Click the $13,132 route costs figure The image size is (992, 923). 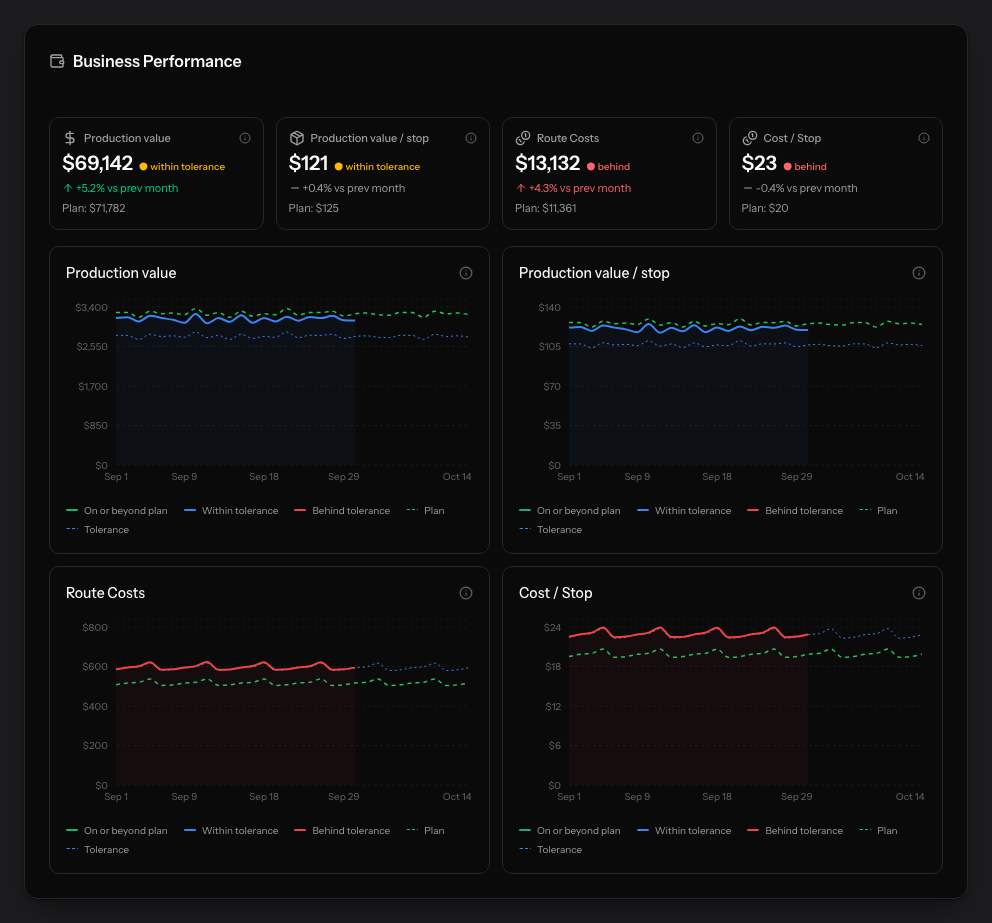click(547, 163)
